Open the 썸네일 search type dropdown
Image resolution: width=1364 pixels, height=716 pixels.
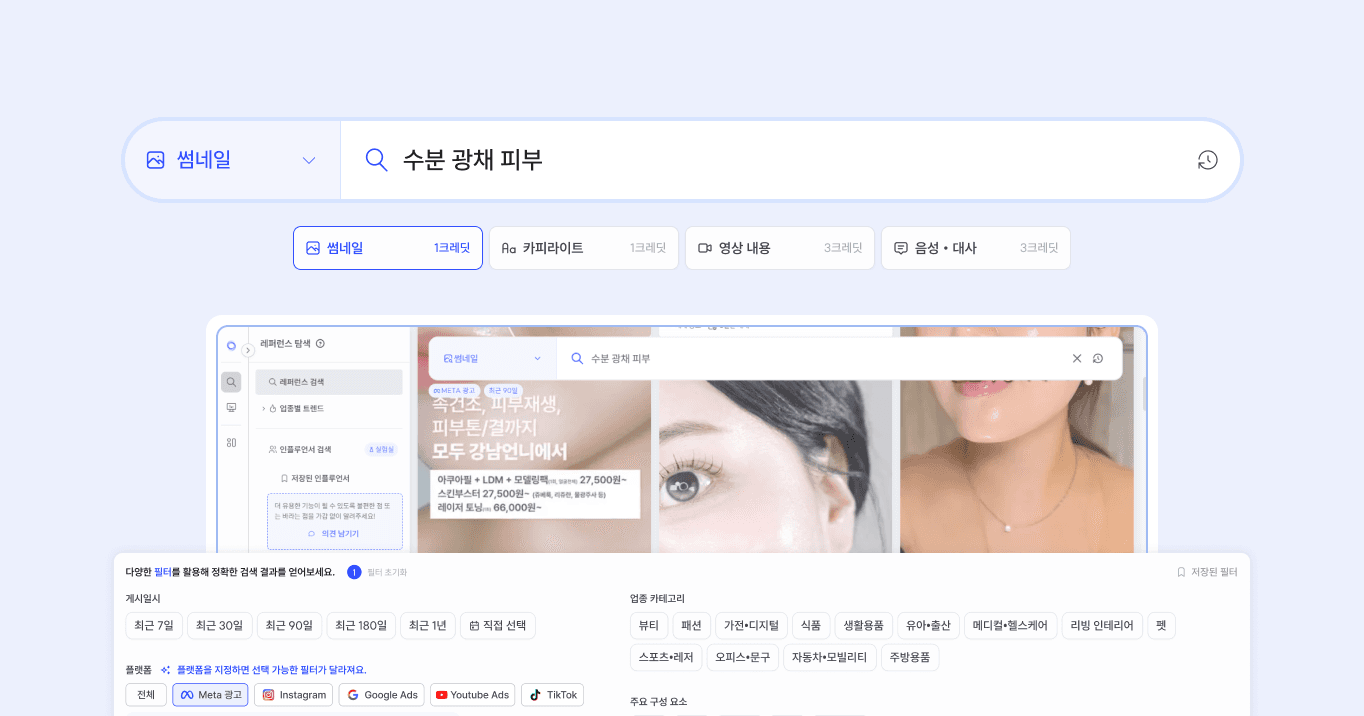pyautogui.click(x=232, y=160)
